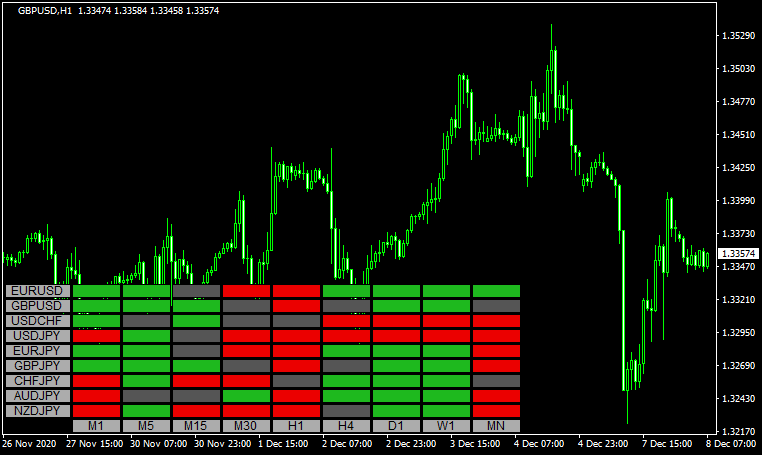Viewport: 762px width, 455px height.
Task: Click the EURUSD symbol label
Action: 38,291
